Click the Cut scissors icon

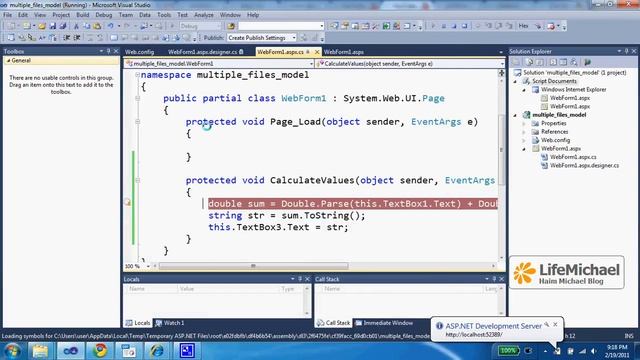coord(76,26)
